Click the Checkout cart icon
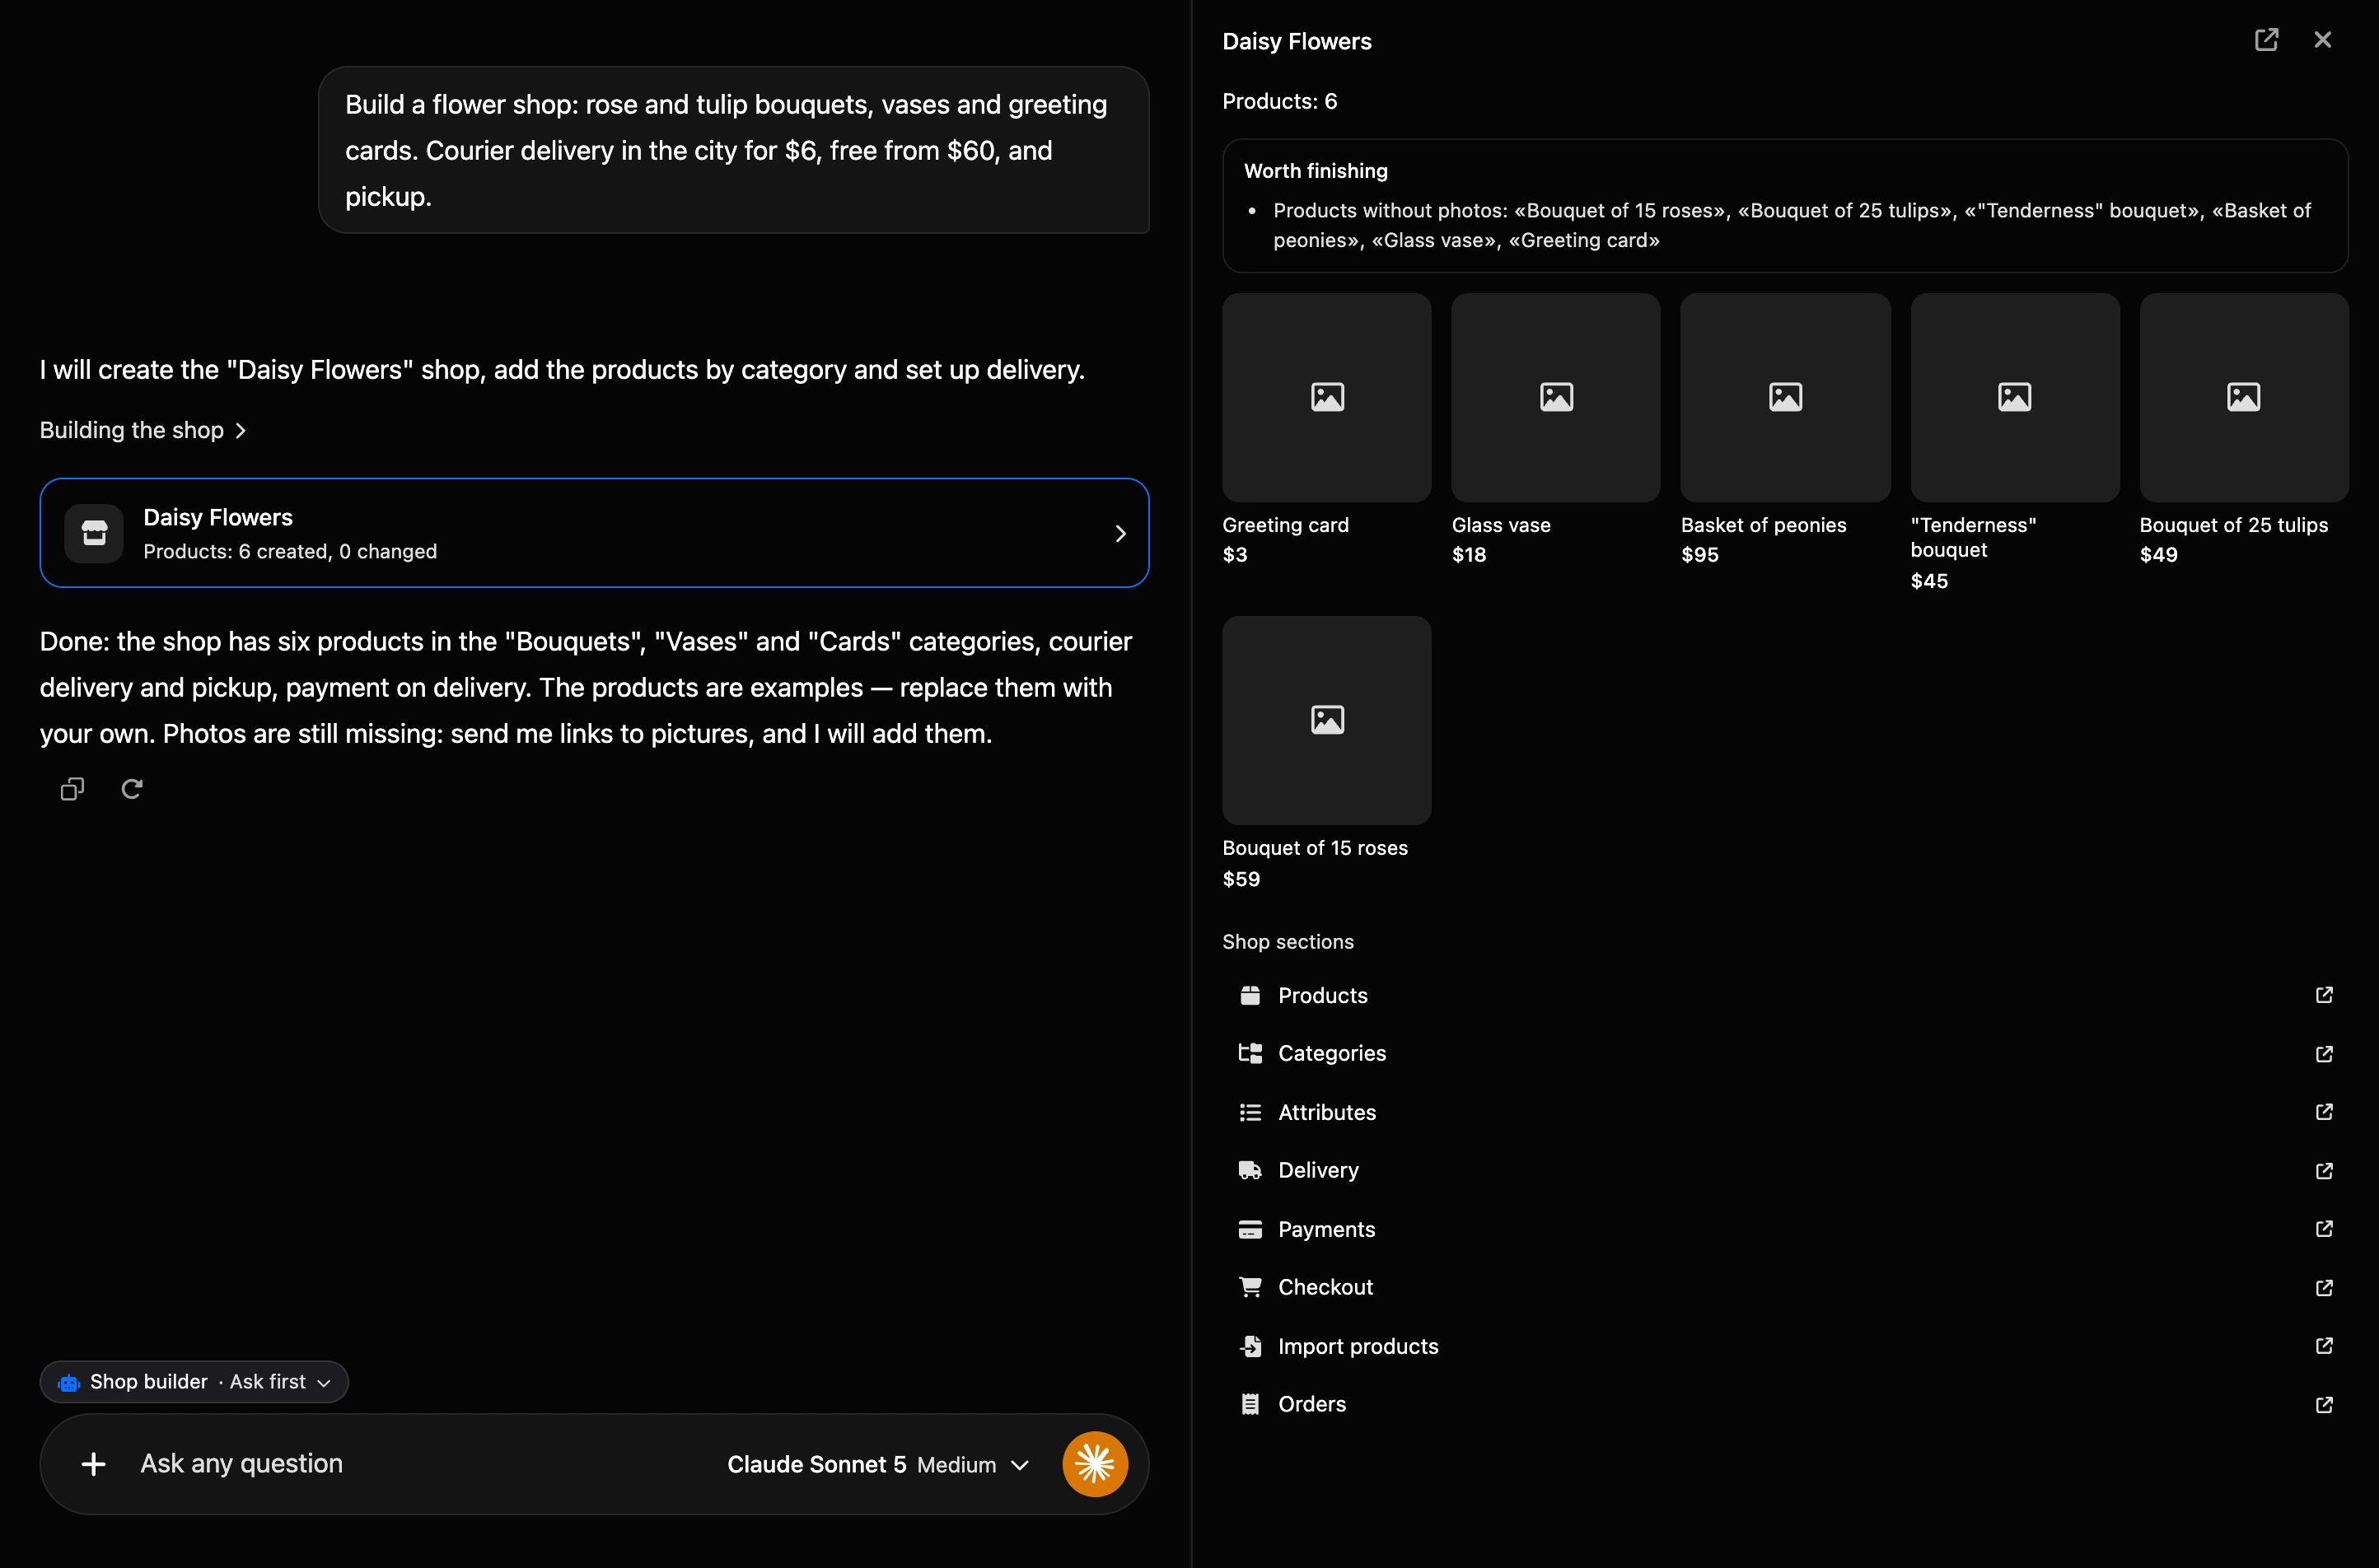The image size is (2379, 1568). pos(1250,1287)
